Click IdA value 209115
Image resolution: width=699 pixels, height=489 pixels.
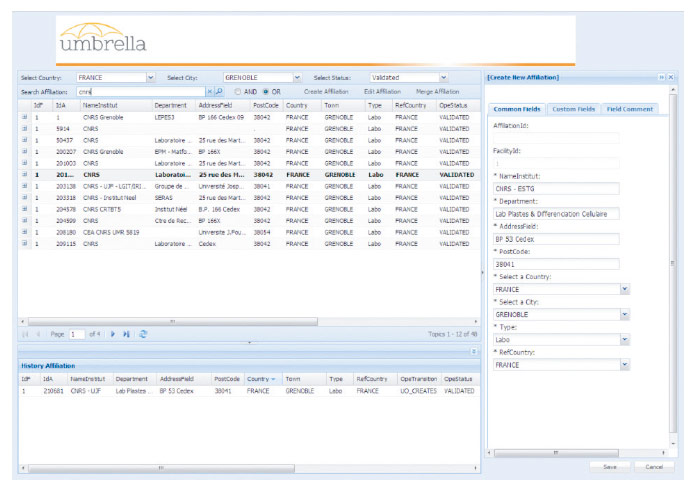tap(66, 244)
